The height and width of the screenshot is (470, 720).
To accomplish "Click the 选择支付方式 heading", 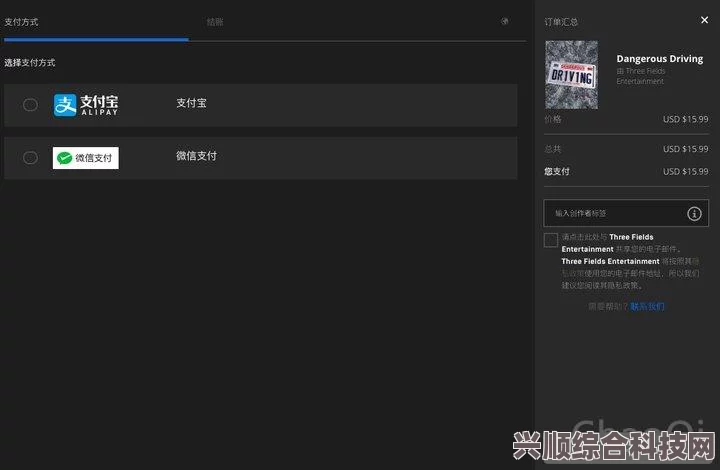I will pos(30,62).
